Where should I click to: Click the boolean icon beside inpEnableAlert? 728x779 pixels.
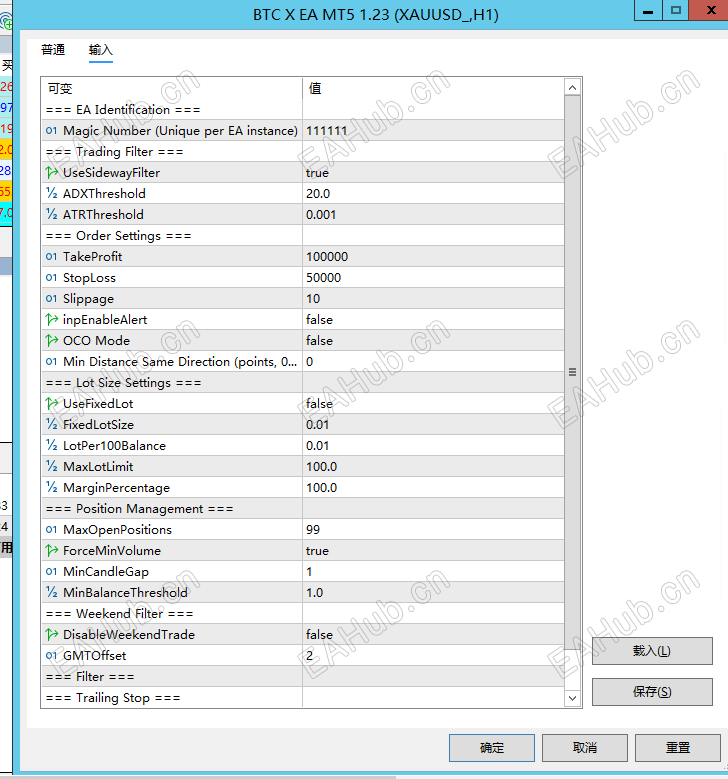coord(51,320)
